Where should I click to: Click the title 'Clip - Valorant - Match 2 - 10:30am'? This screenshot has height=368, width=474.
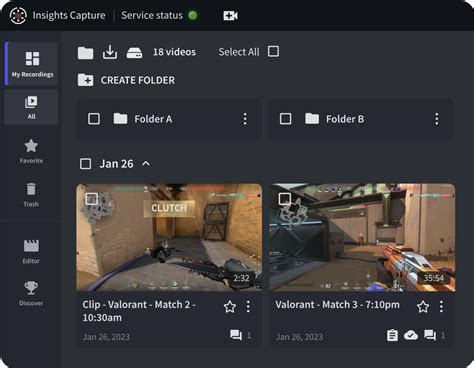pos(139,311)
